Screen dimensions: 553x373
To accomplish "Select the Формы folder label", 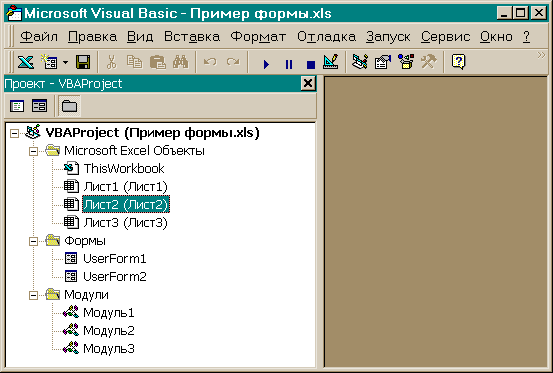I will pos(85,241).
